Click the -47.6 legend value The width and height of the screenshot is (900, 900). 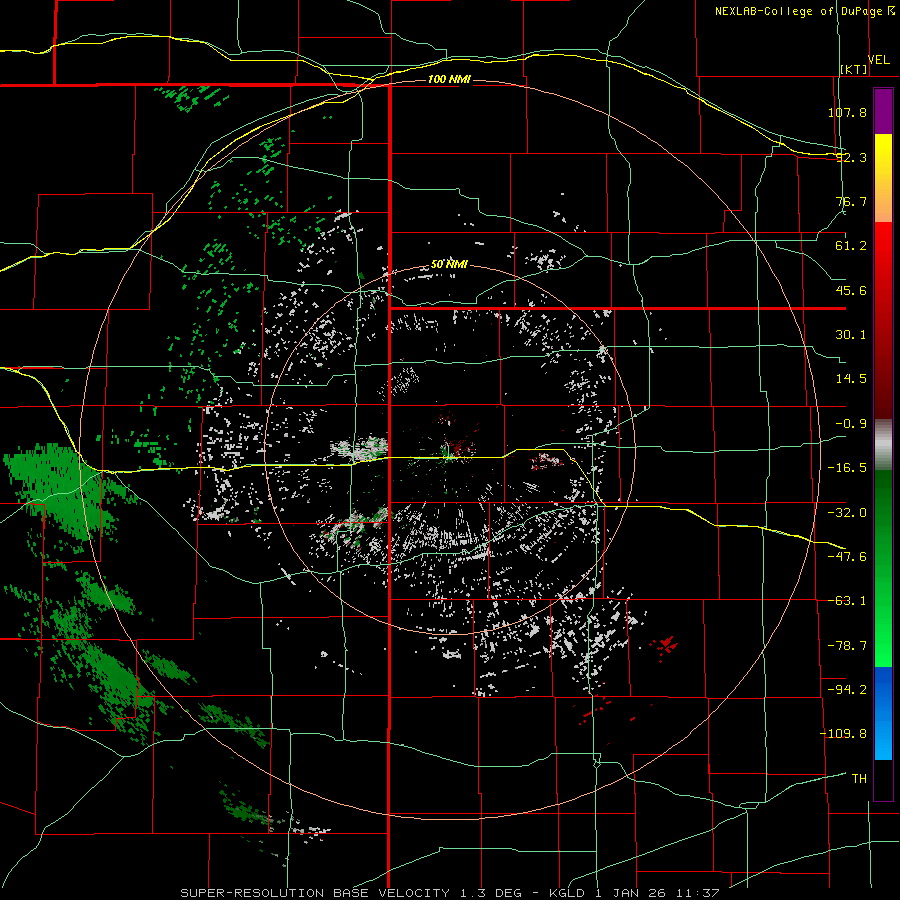(847, 557)
